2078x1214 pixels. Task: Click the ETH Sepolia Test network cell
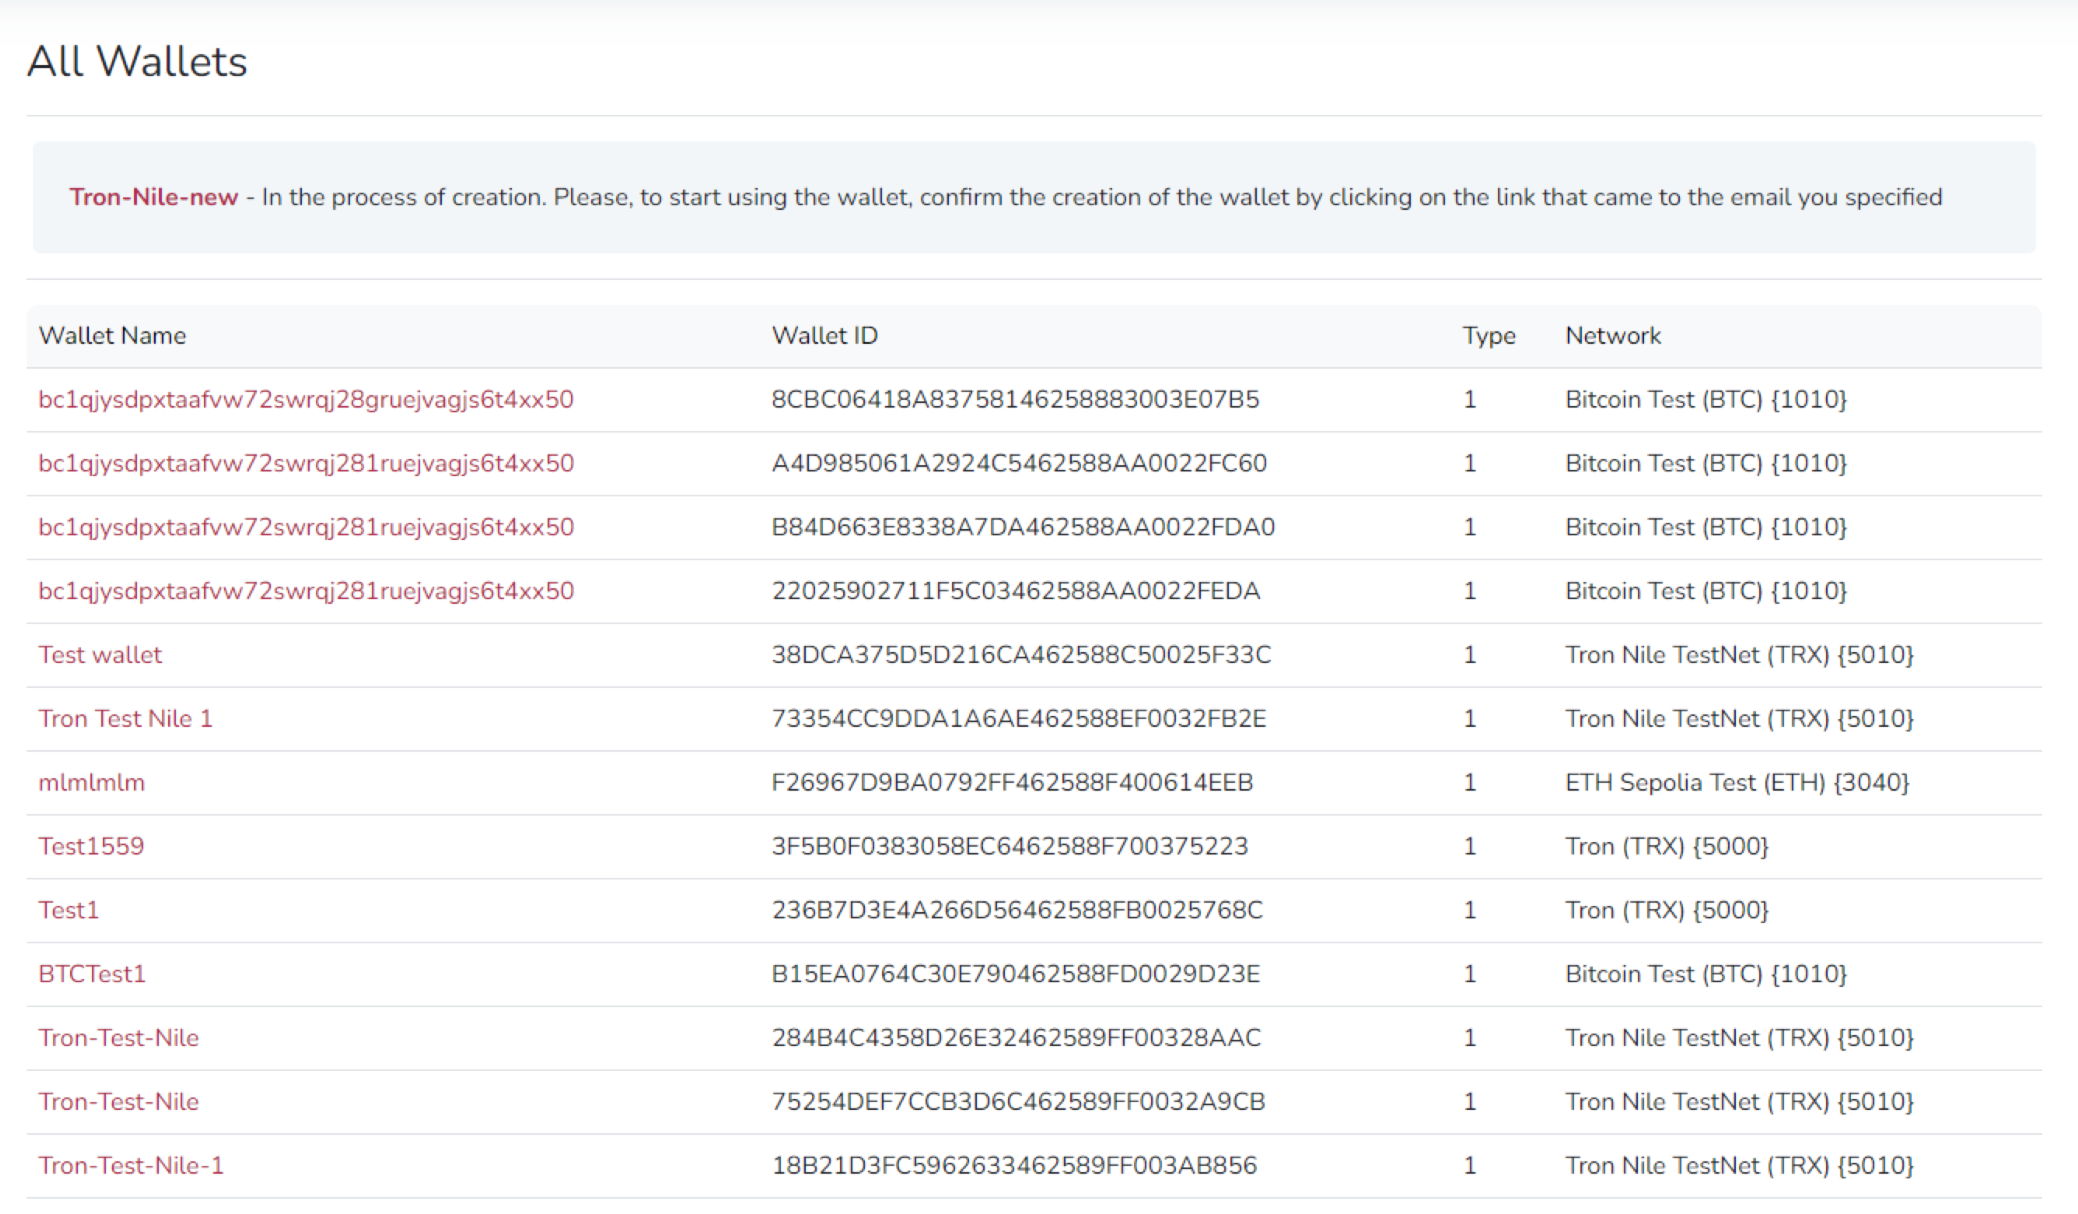(x=1736, y=783)
